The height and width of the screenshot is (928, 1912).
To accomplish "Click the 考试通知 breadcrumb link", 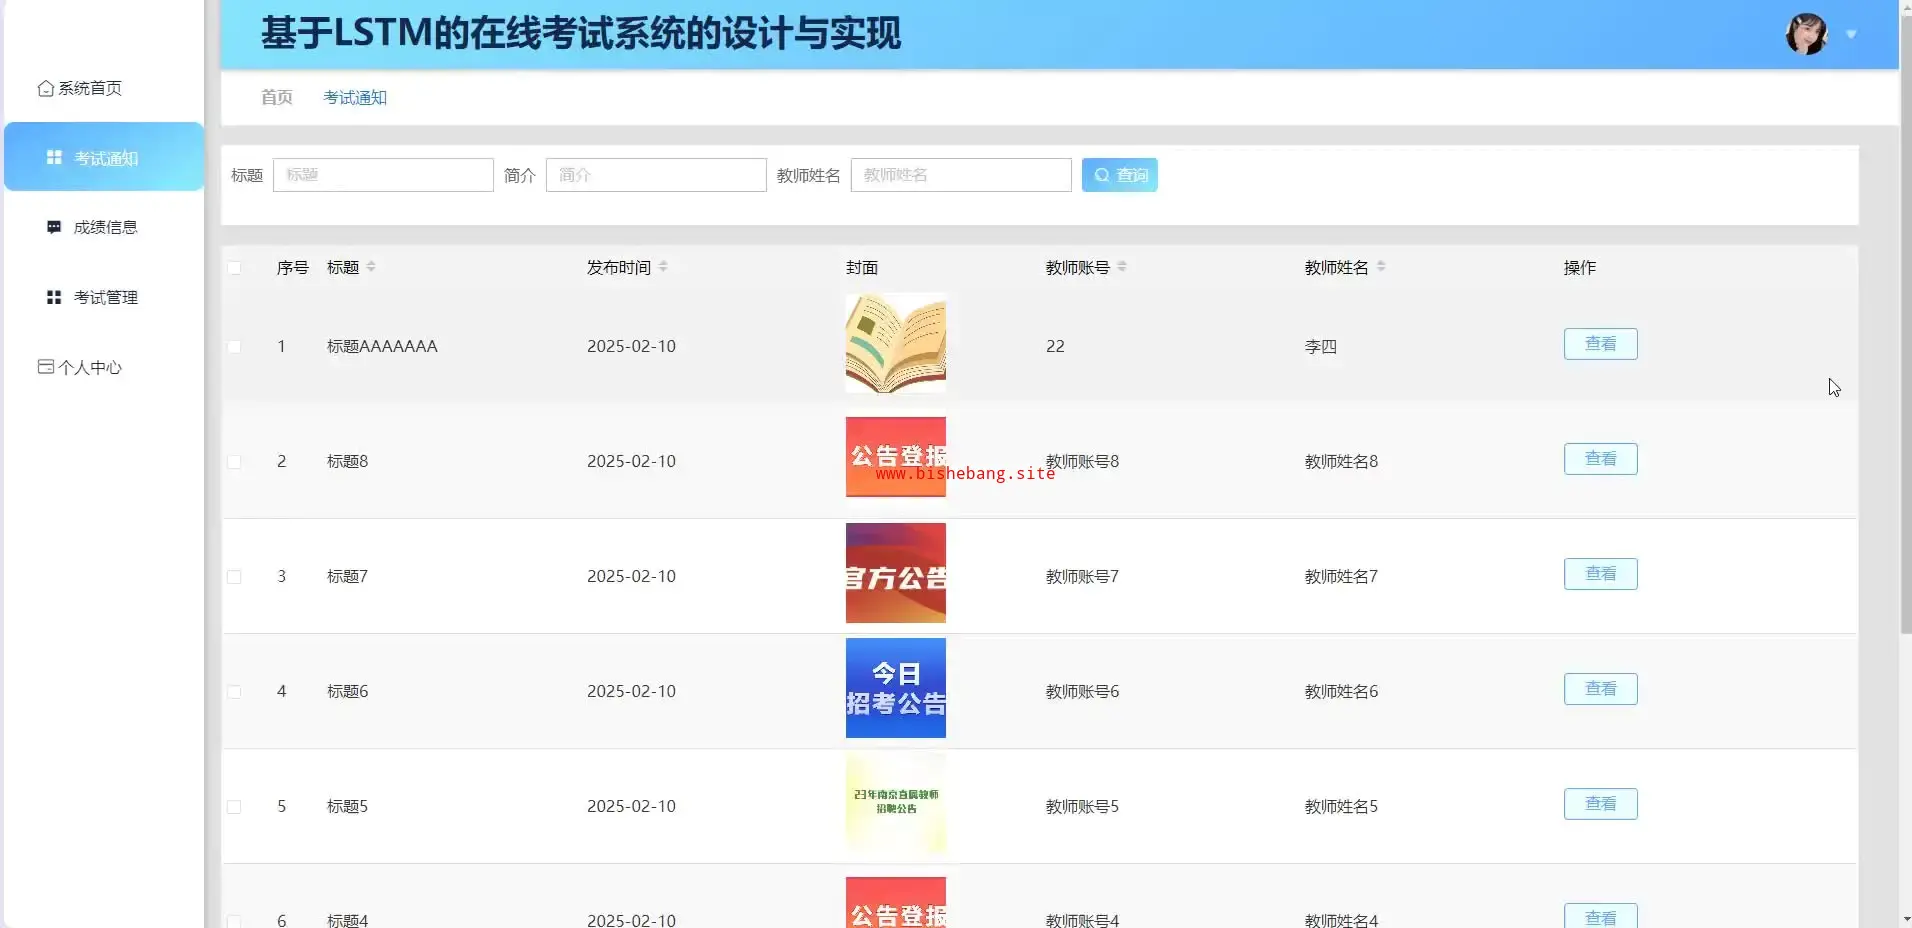I will (x=355, y=97).
